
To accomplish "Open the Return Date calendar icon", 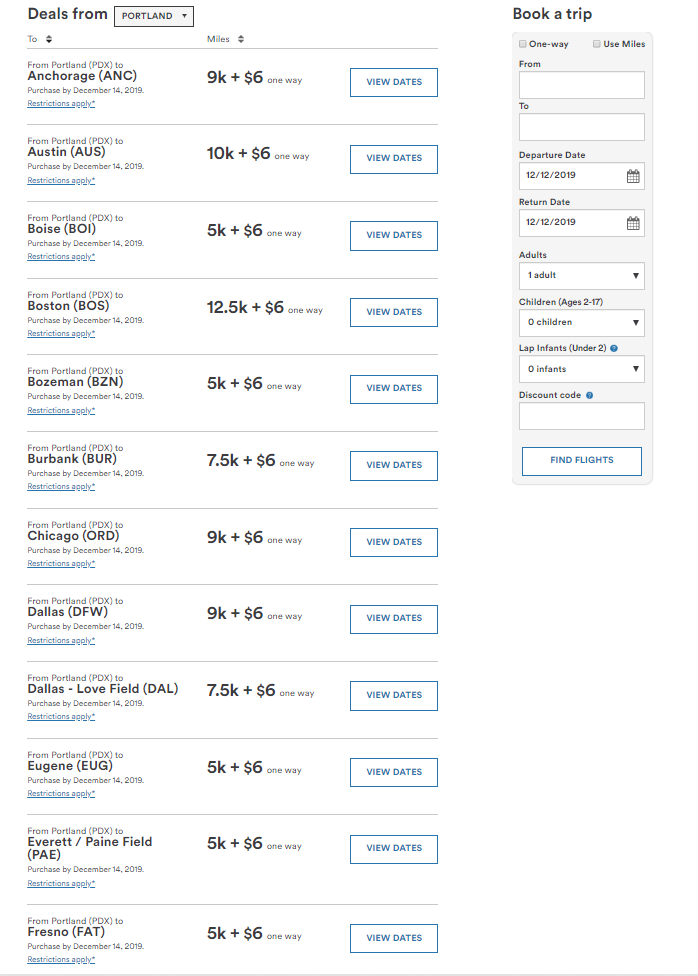I will click(x=631, y=222).
